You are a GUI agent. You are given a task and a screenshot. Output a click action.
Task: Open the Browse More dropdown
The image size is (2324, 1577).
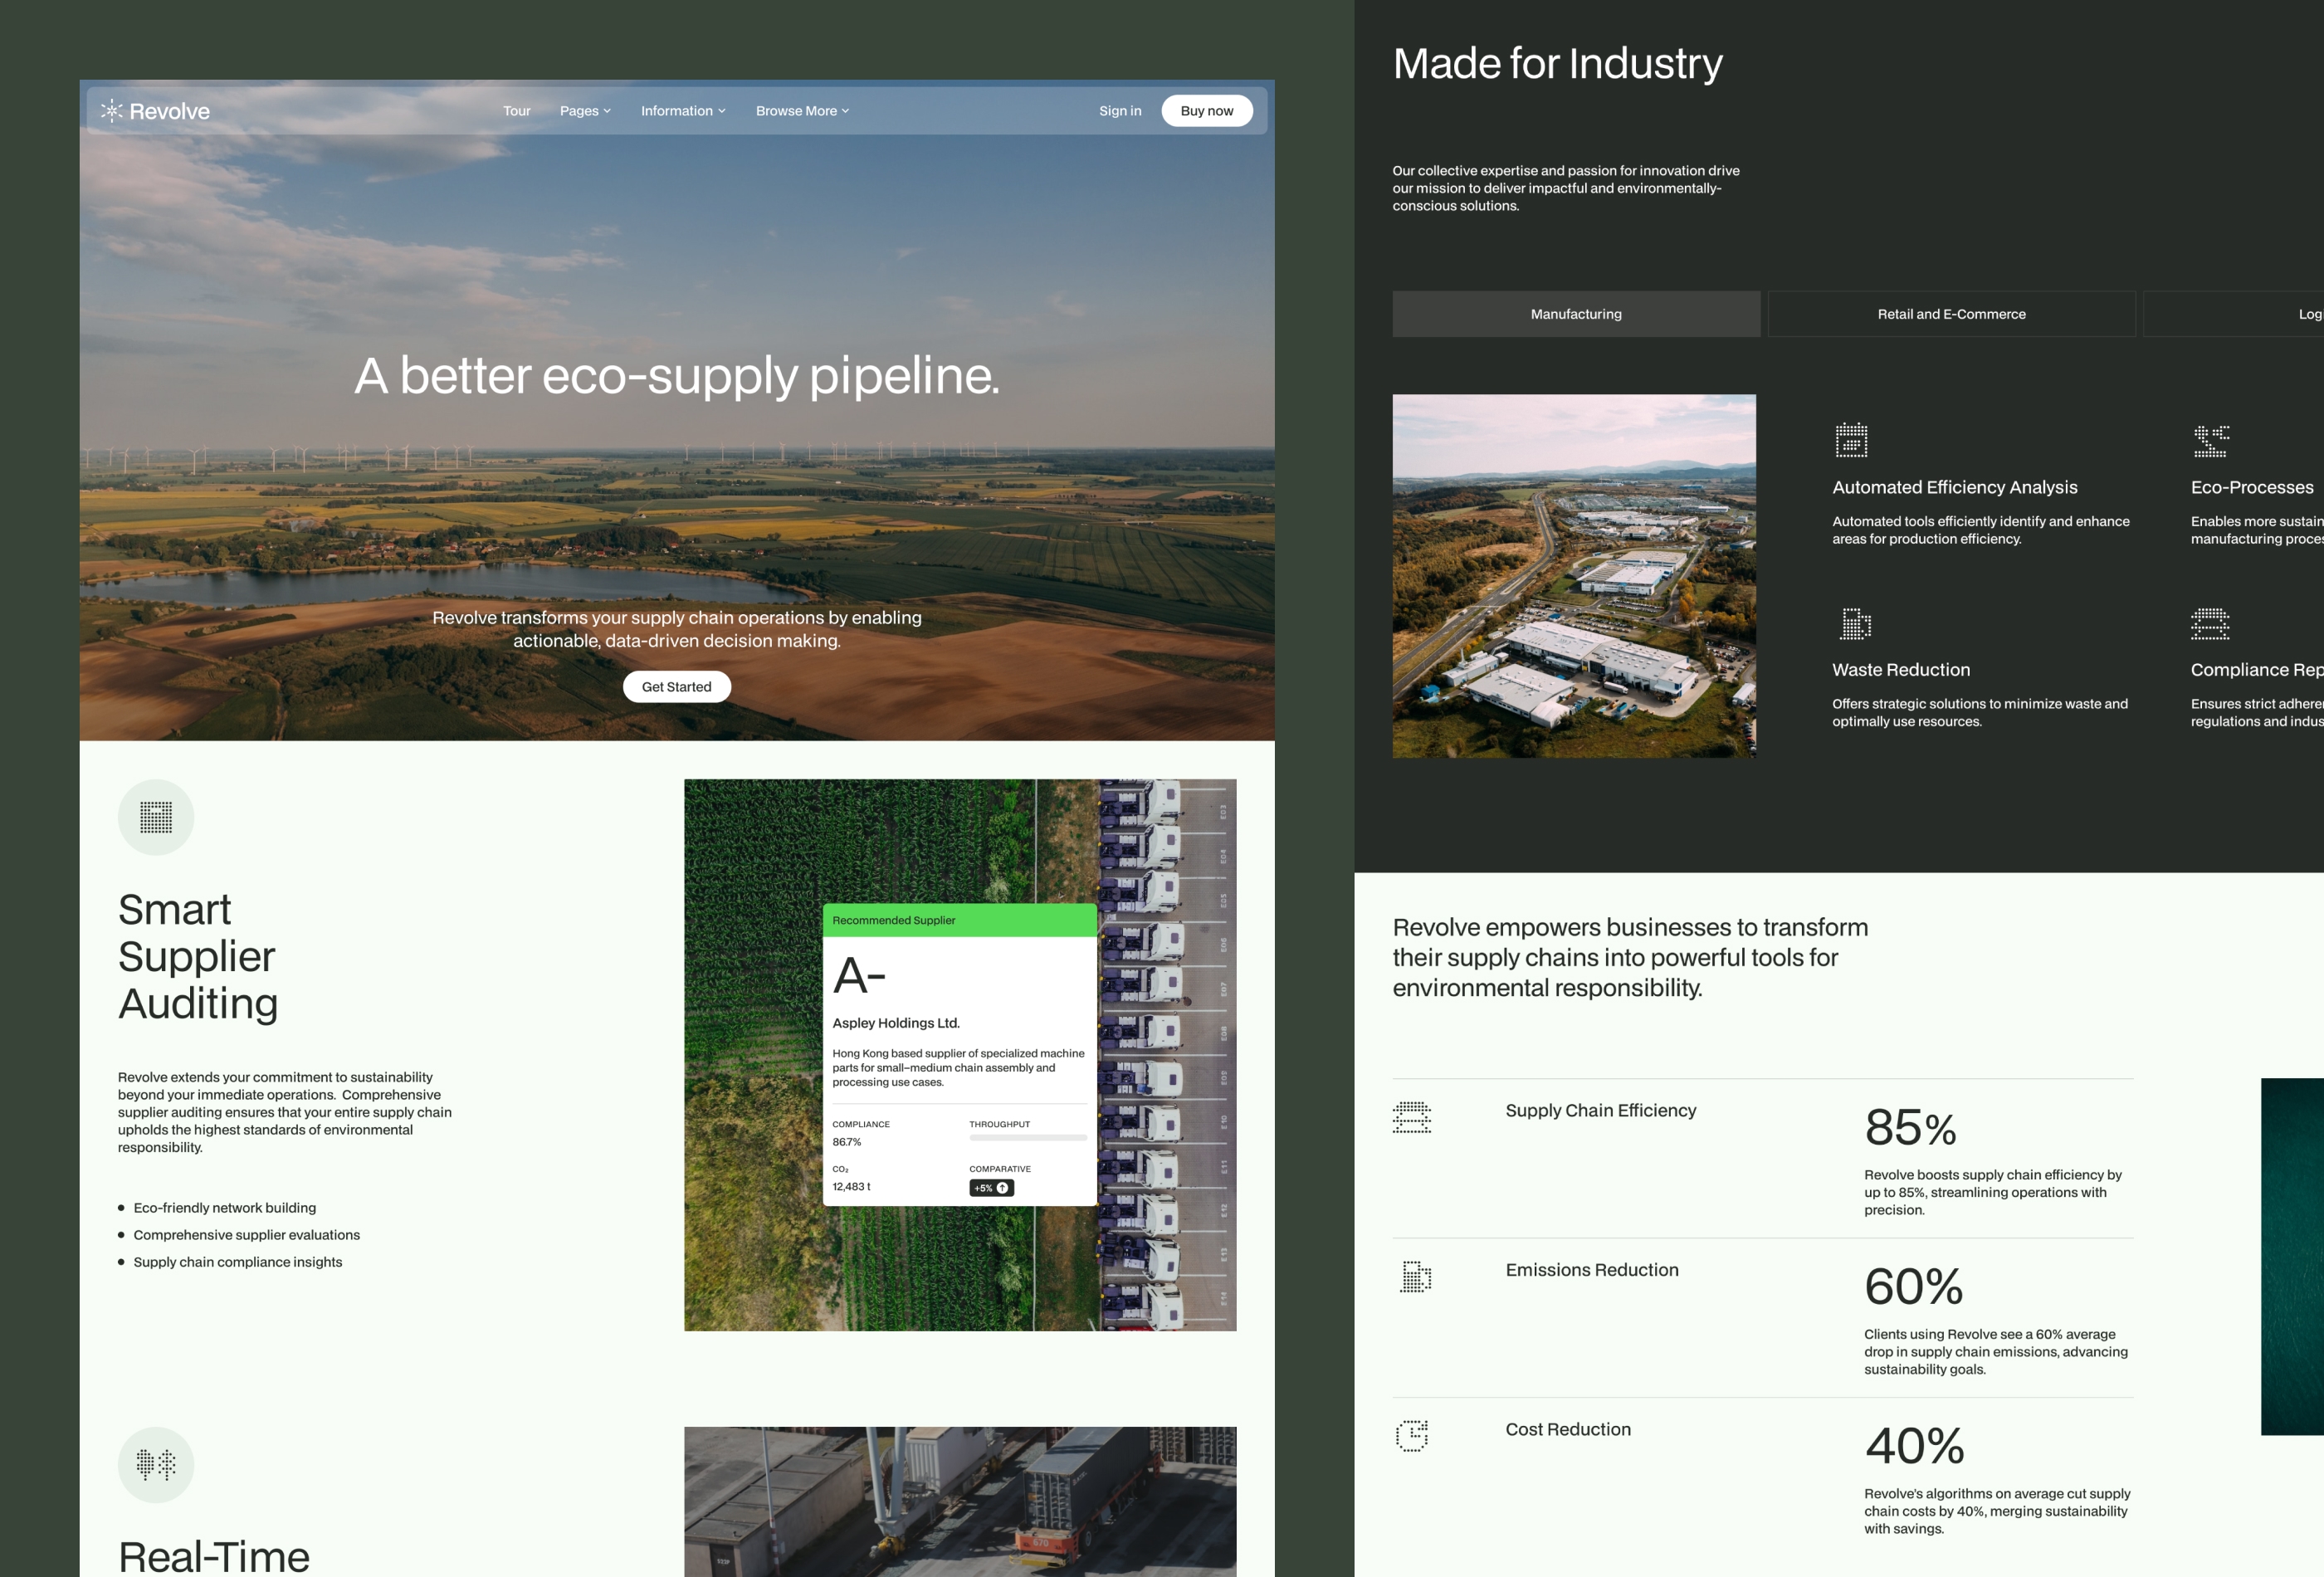point(801,111)
